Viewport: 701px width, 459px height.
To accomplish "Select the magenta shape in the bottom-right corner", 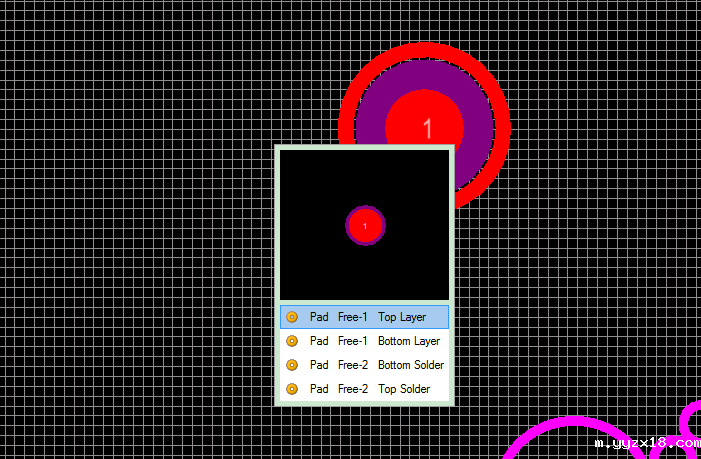I will coord(688,418).
